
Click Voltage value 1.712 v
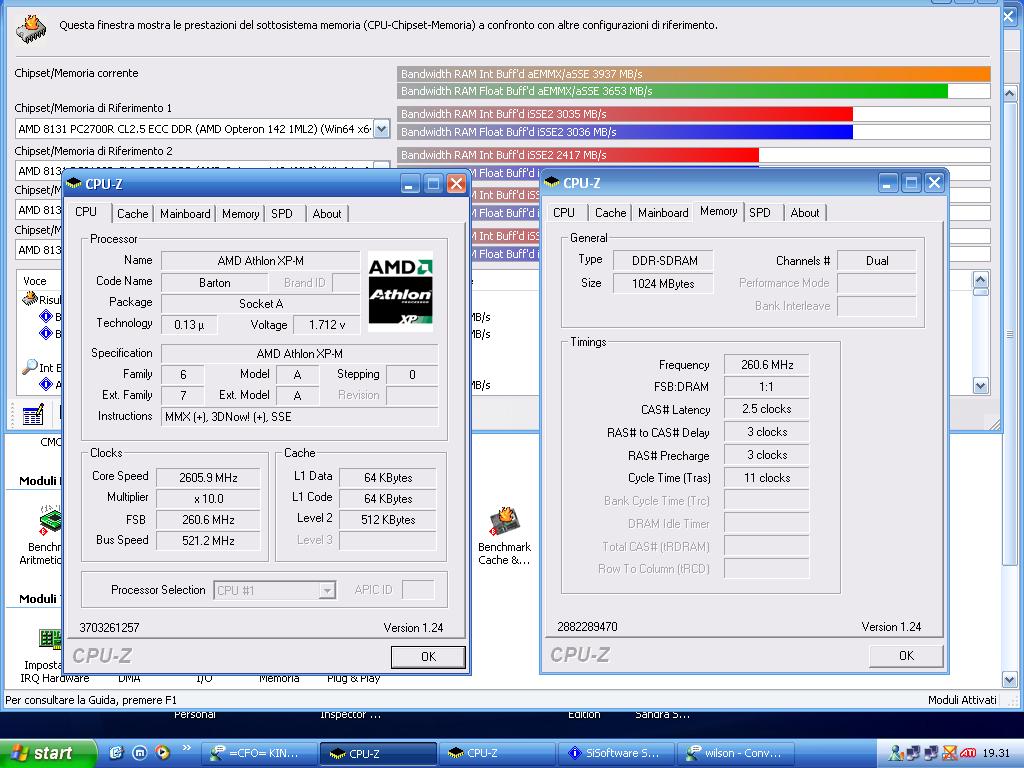[x=327, y=325]
